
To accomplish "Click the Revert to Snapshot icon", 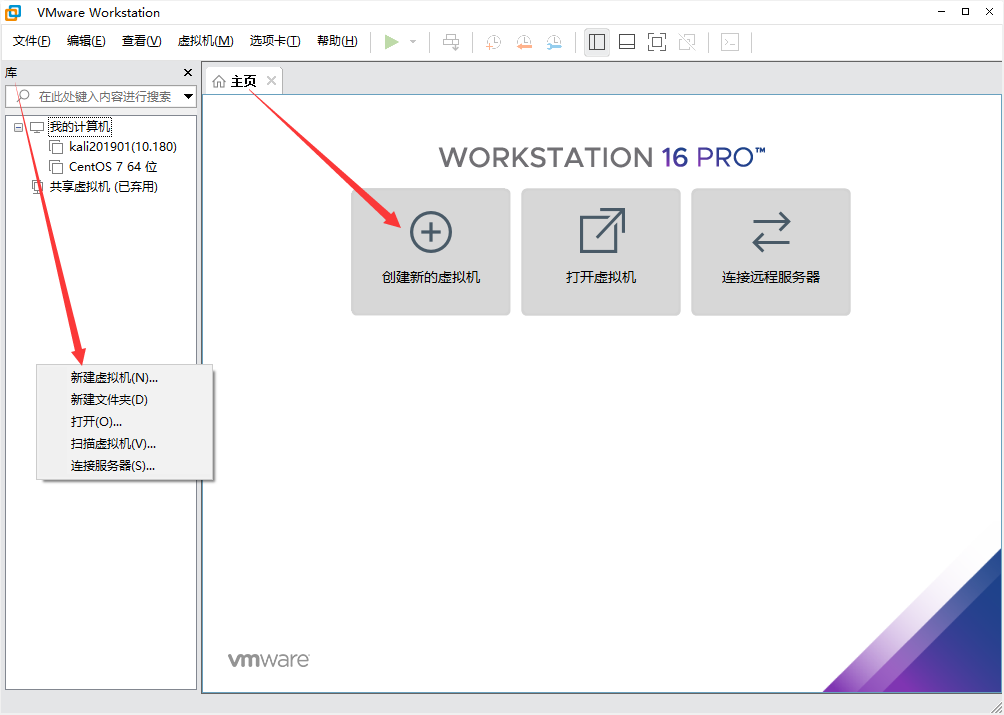I will (524, 42).
